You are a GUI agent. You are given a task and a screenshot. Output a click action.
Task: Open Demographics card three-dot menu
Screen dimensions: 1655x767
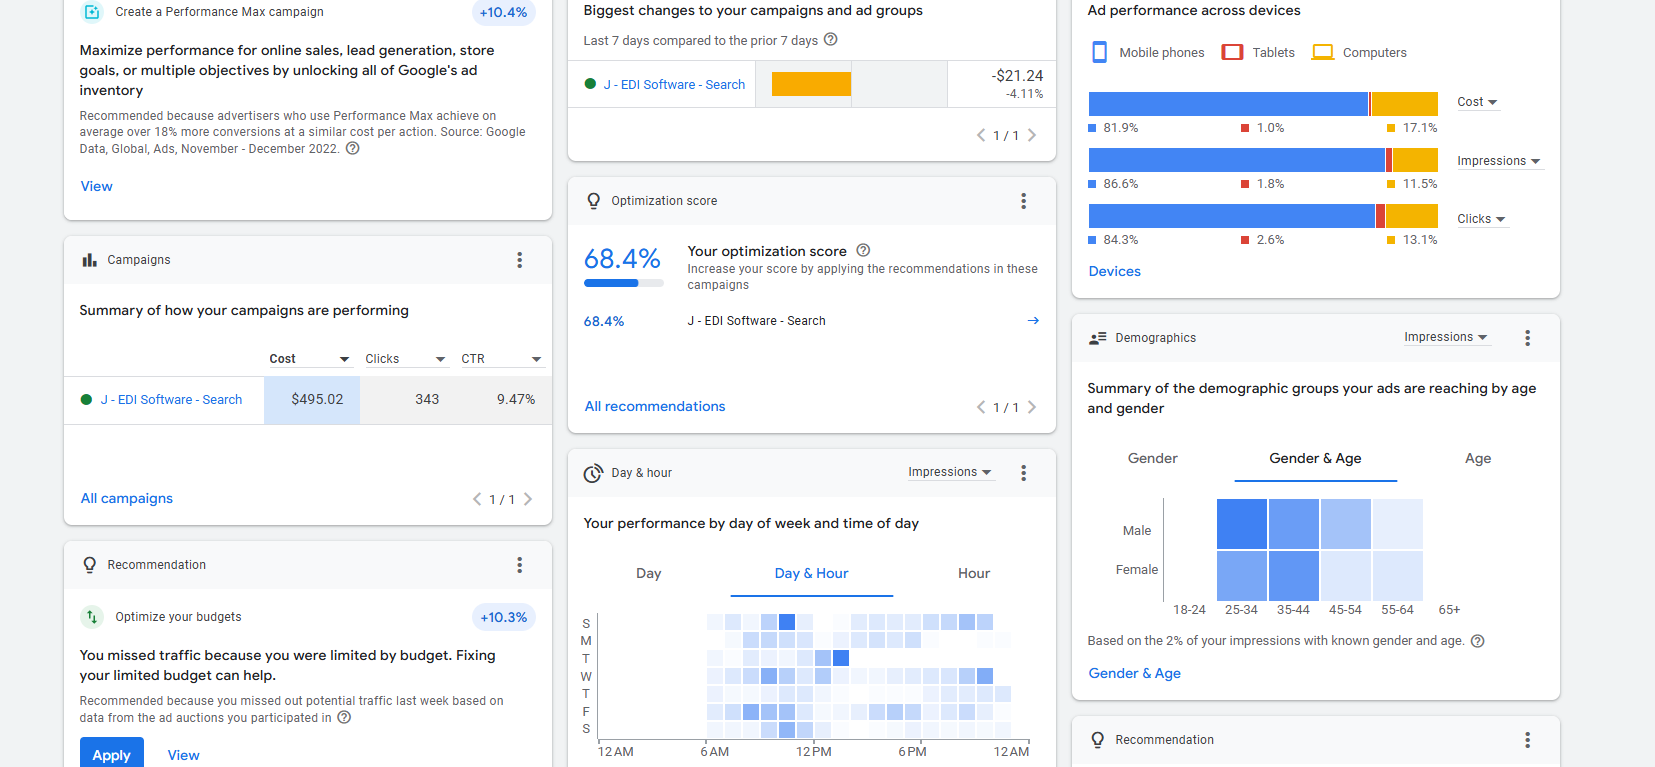(1527, 338)
